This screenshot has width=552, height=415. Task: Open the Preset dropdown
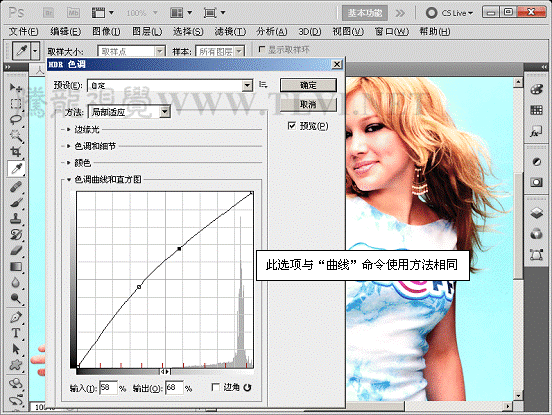tap(170, 85)
